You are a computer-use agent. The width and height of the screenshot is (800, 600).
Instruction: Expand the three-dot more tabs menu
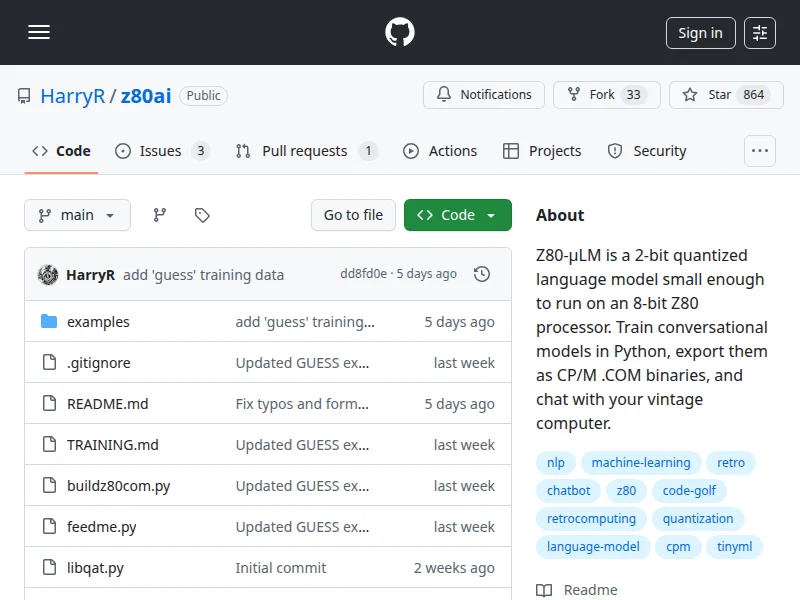760,151
